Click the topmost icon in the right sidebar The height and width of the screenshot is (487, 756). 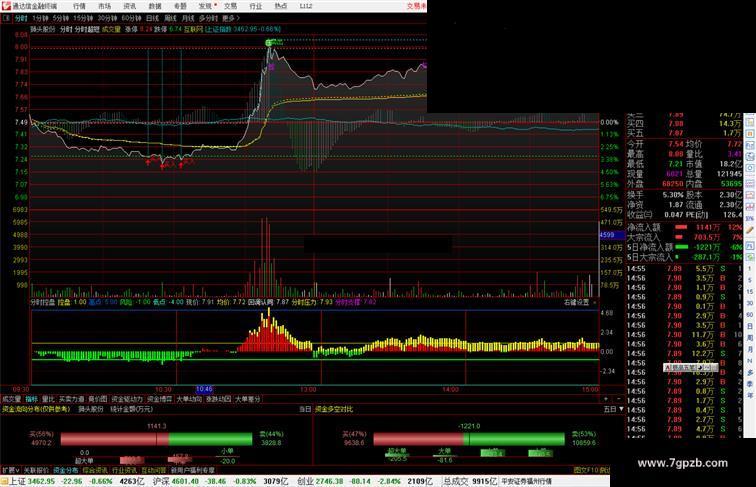tap(750, 121)
